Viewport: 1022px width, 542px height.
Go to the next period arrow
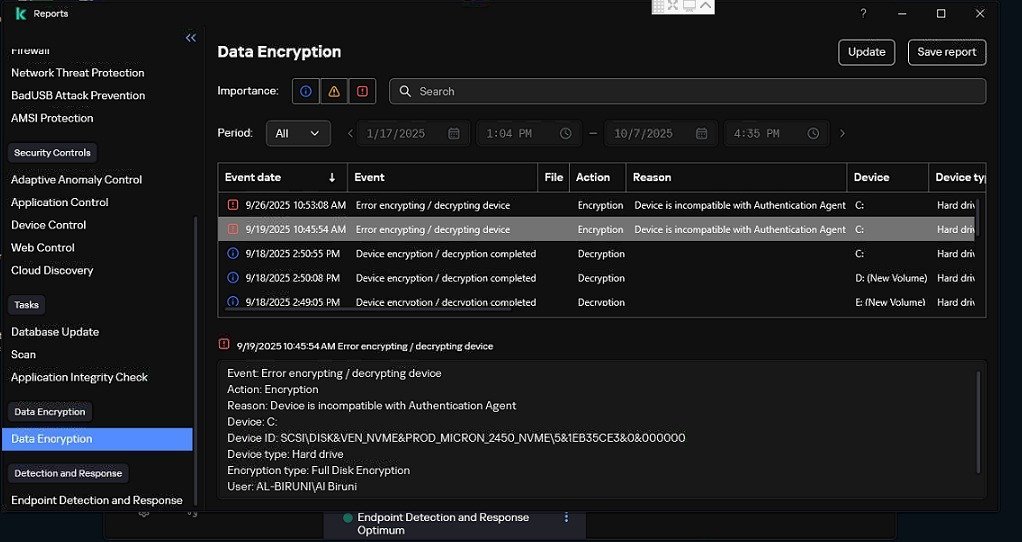[842, 134]
